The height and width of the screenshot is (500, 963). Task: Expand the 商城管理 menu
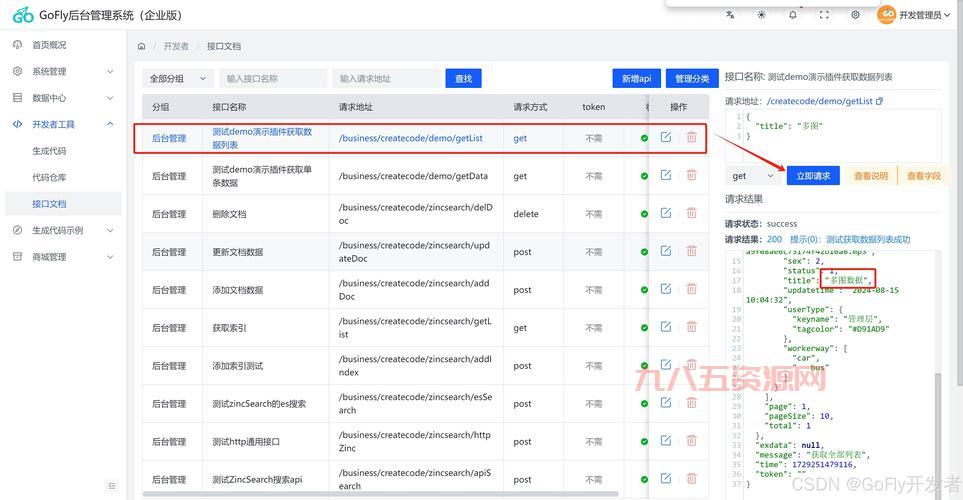63,257
